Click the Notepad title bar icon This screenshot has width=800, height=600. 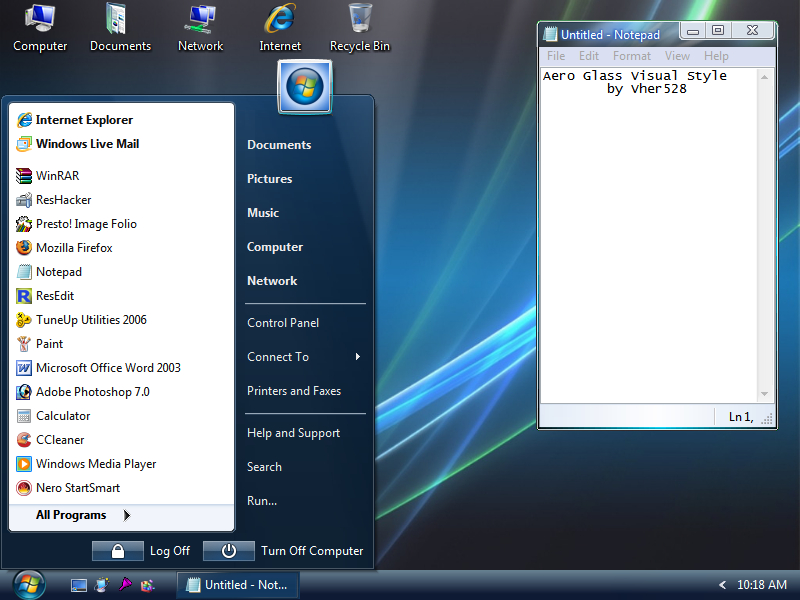(550, 34)
